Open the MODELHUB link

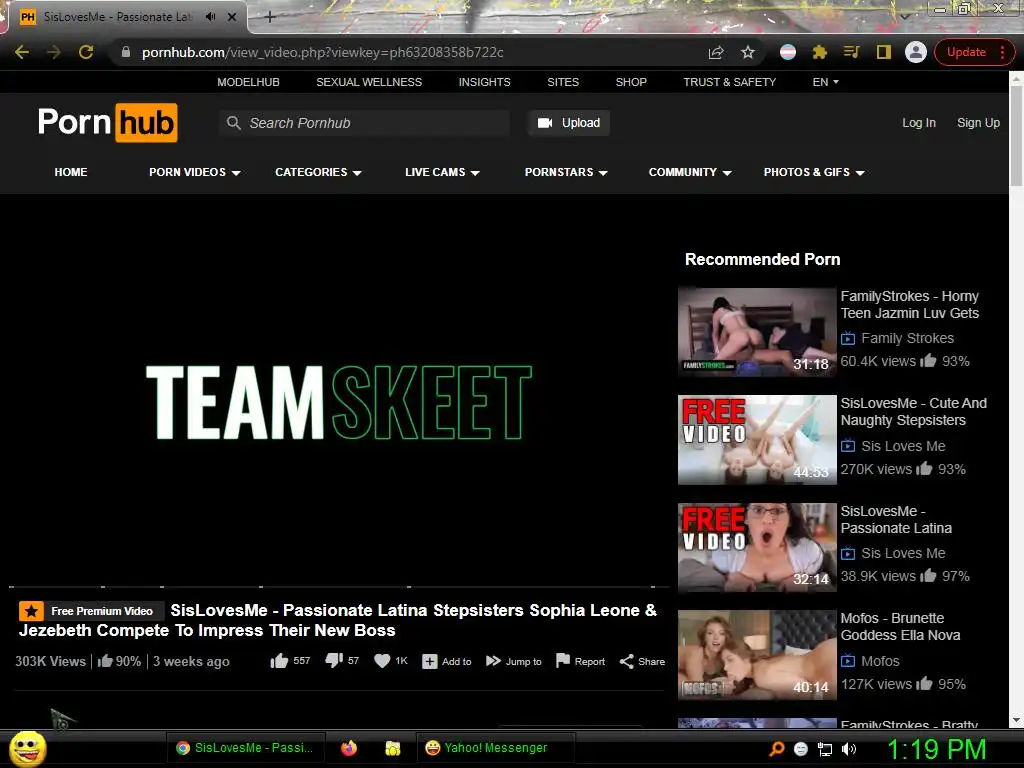tap(248, 82)
